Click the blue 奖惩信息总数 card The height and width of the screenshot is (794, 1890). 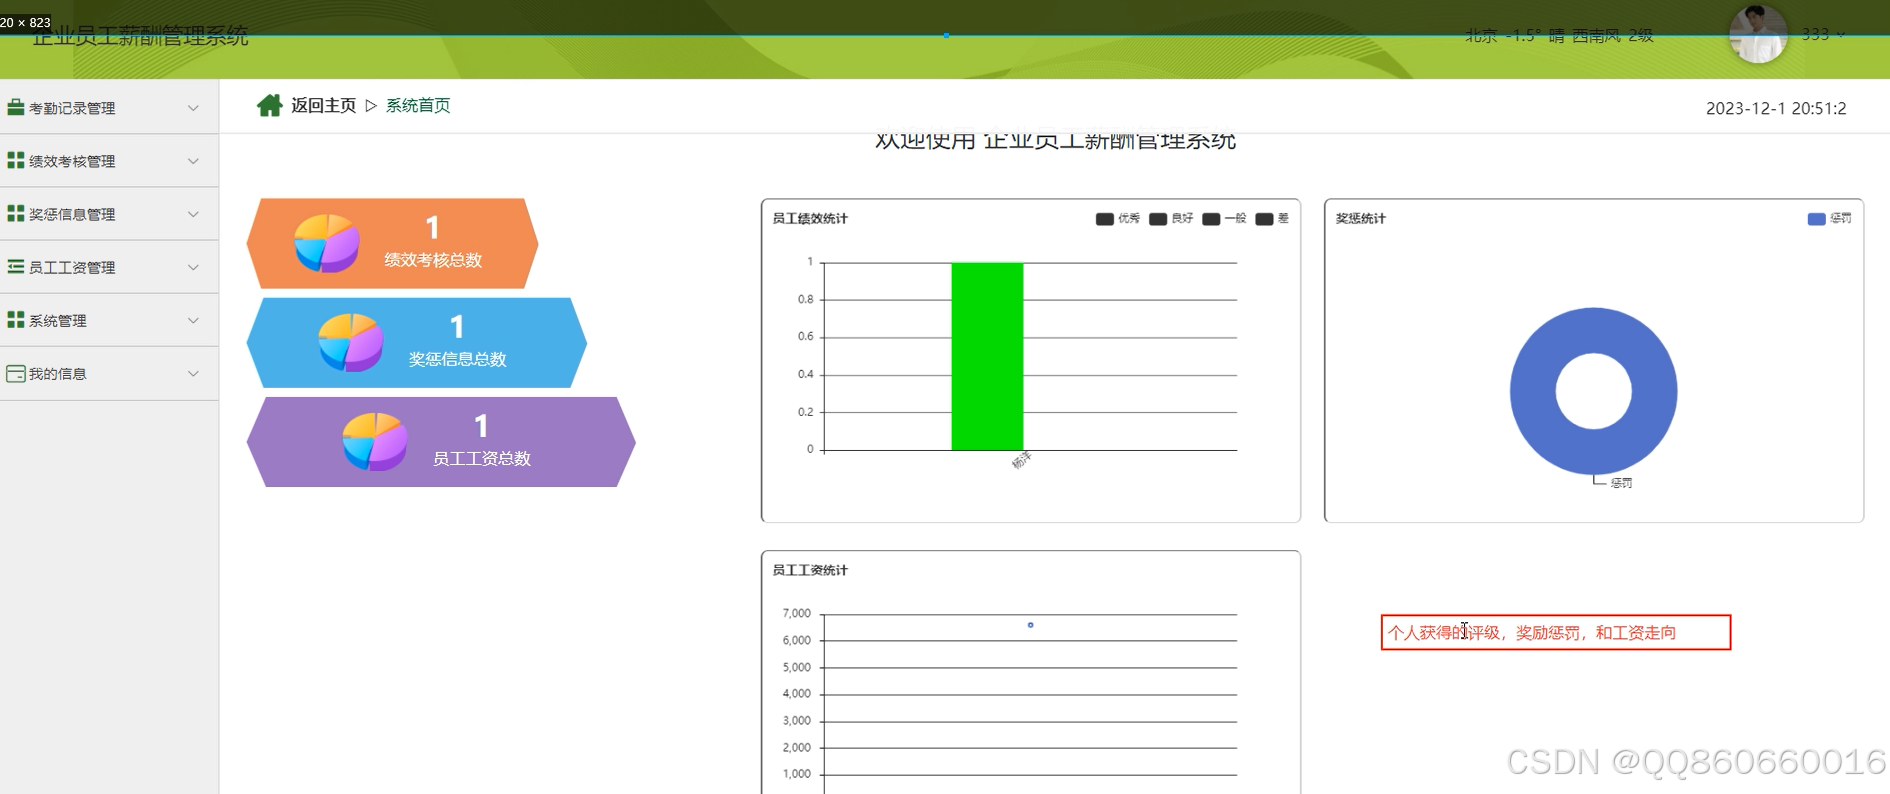416,342
